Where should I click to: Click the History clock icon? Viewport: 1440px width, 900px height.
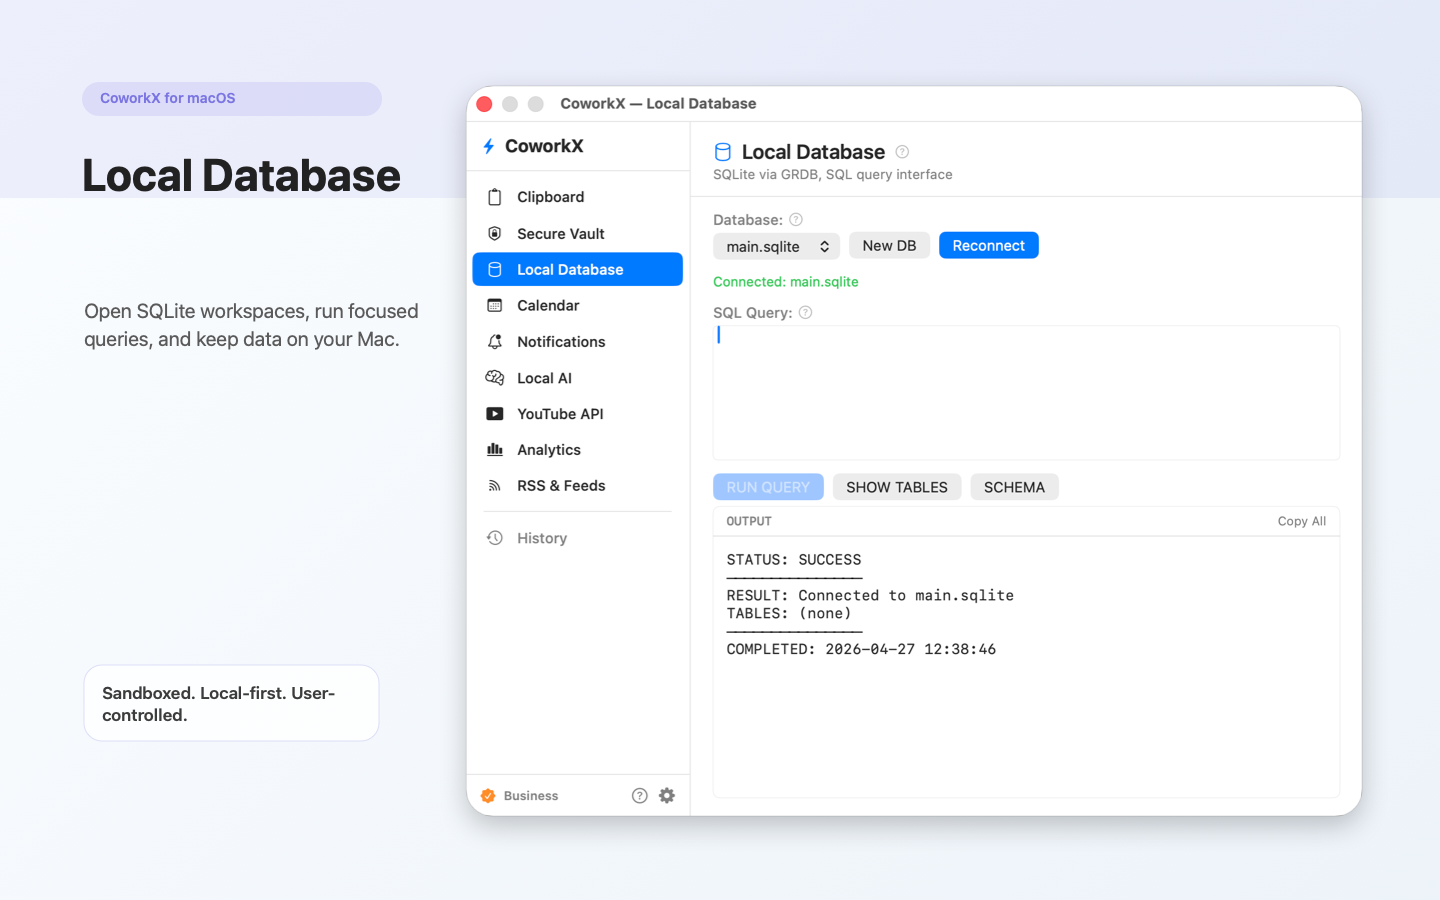[x=495, y=538]
